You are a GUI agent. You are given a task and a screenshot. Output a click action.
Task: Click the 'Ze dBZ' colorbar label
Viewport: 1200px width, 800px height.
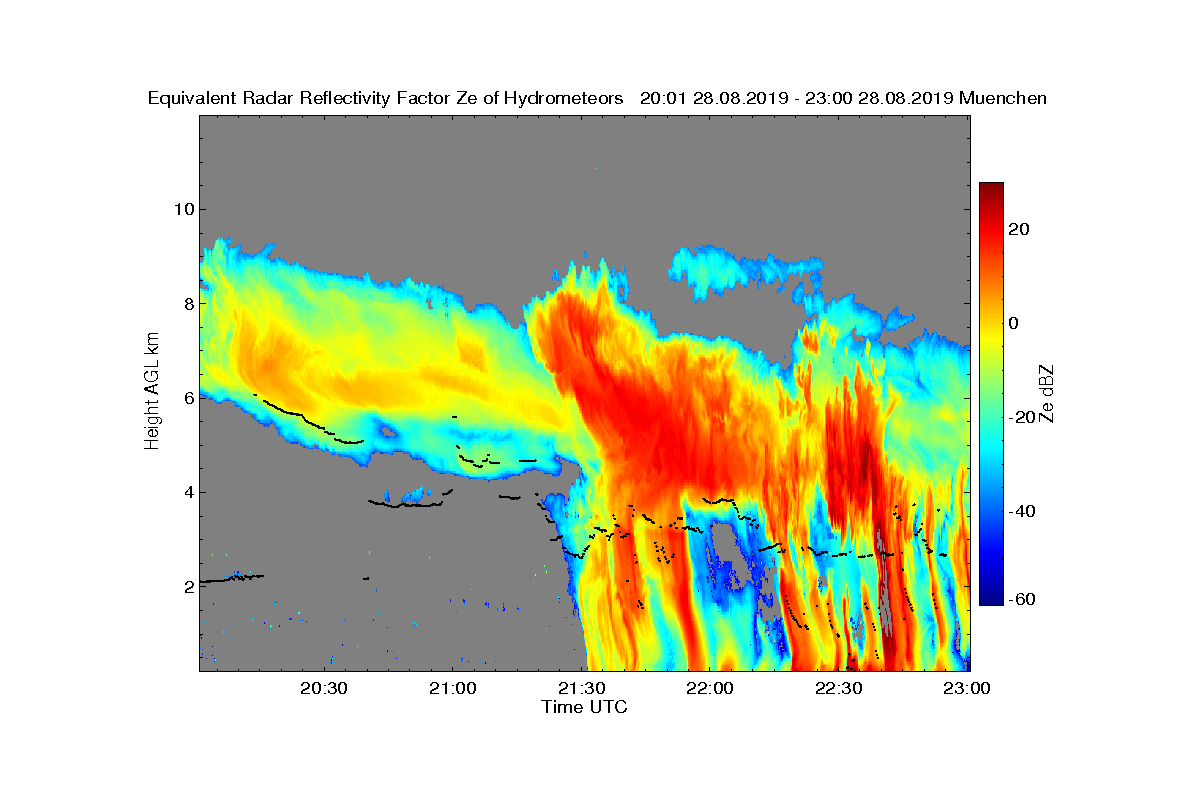(1048, 392)
